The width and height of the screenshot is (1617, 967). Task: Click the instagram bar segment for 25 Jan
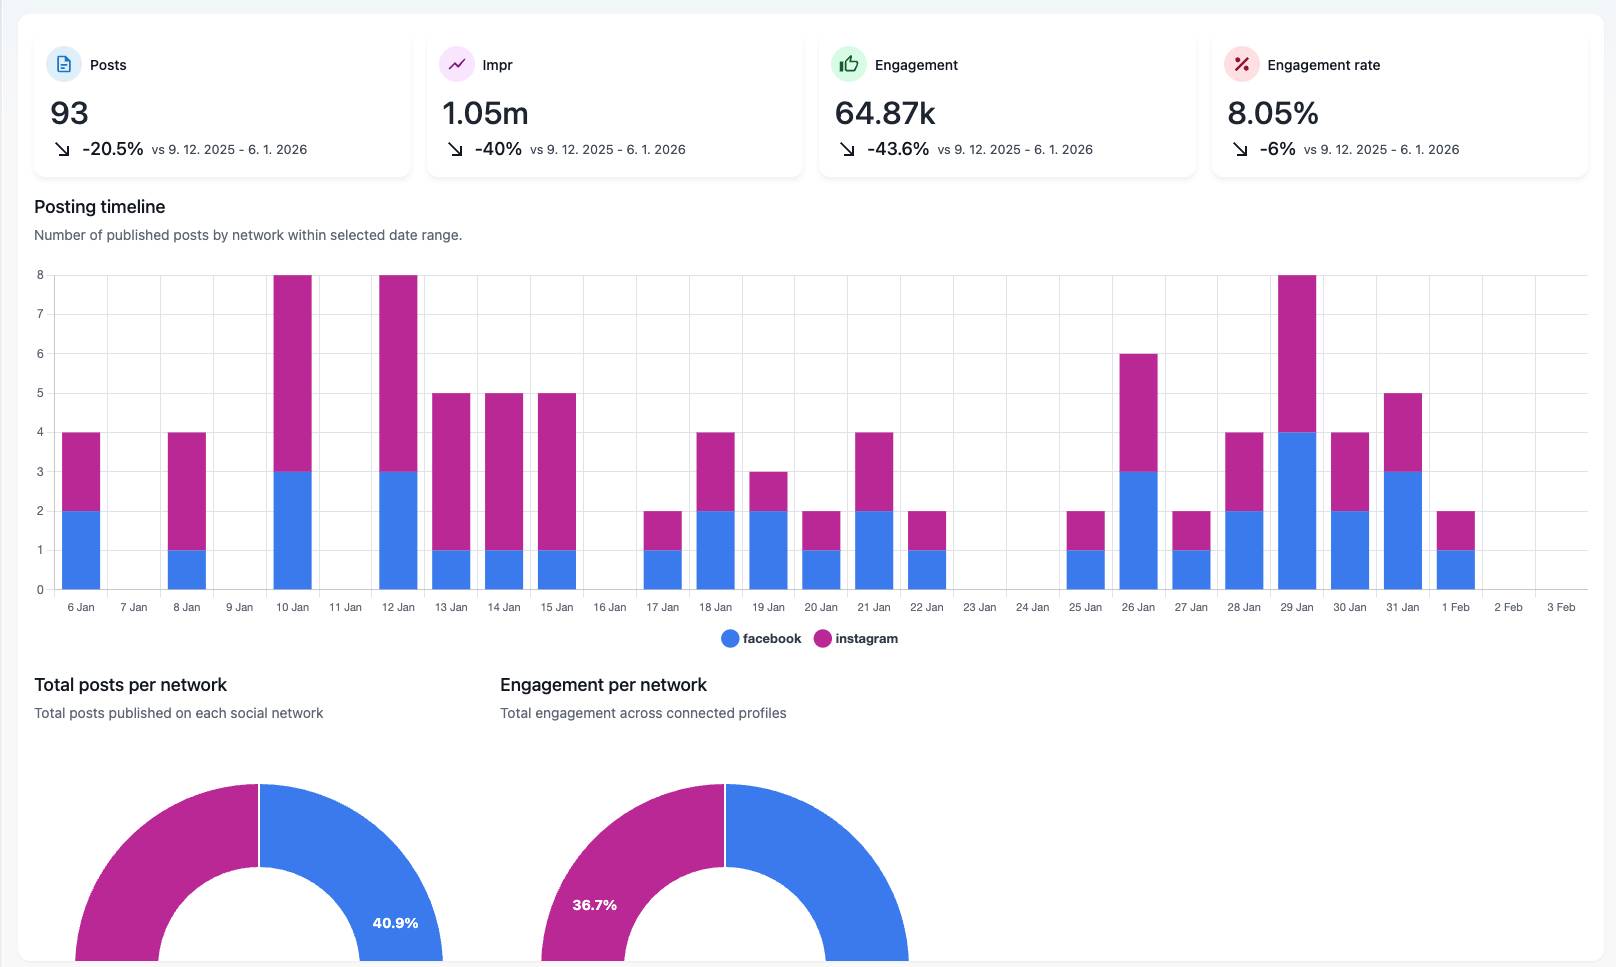1086,531
